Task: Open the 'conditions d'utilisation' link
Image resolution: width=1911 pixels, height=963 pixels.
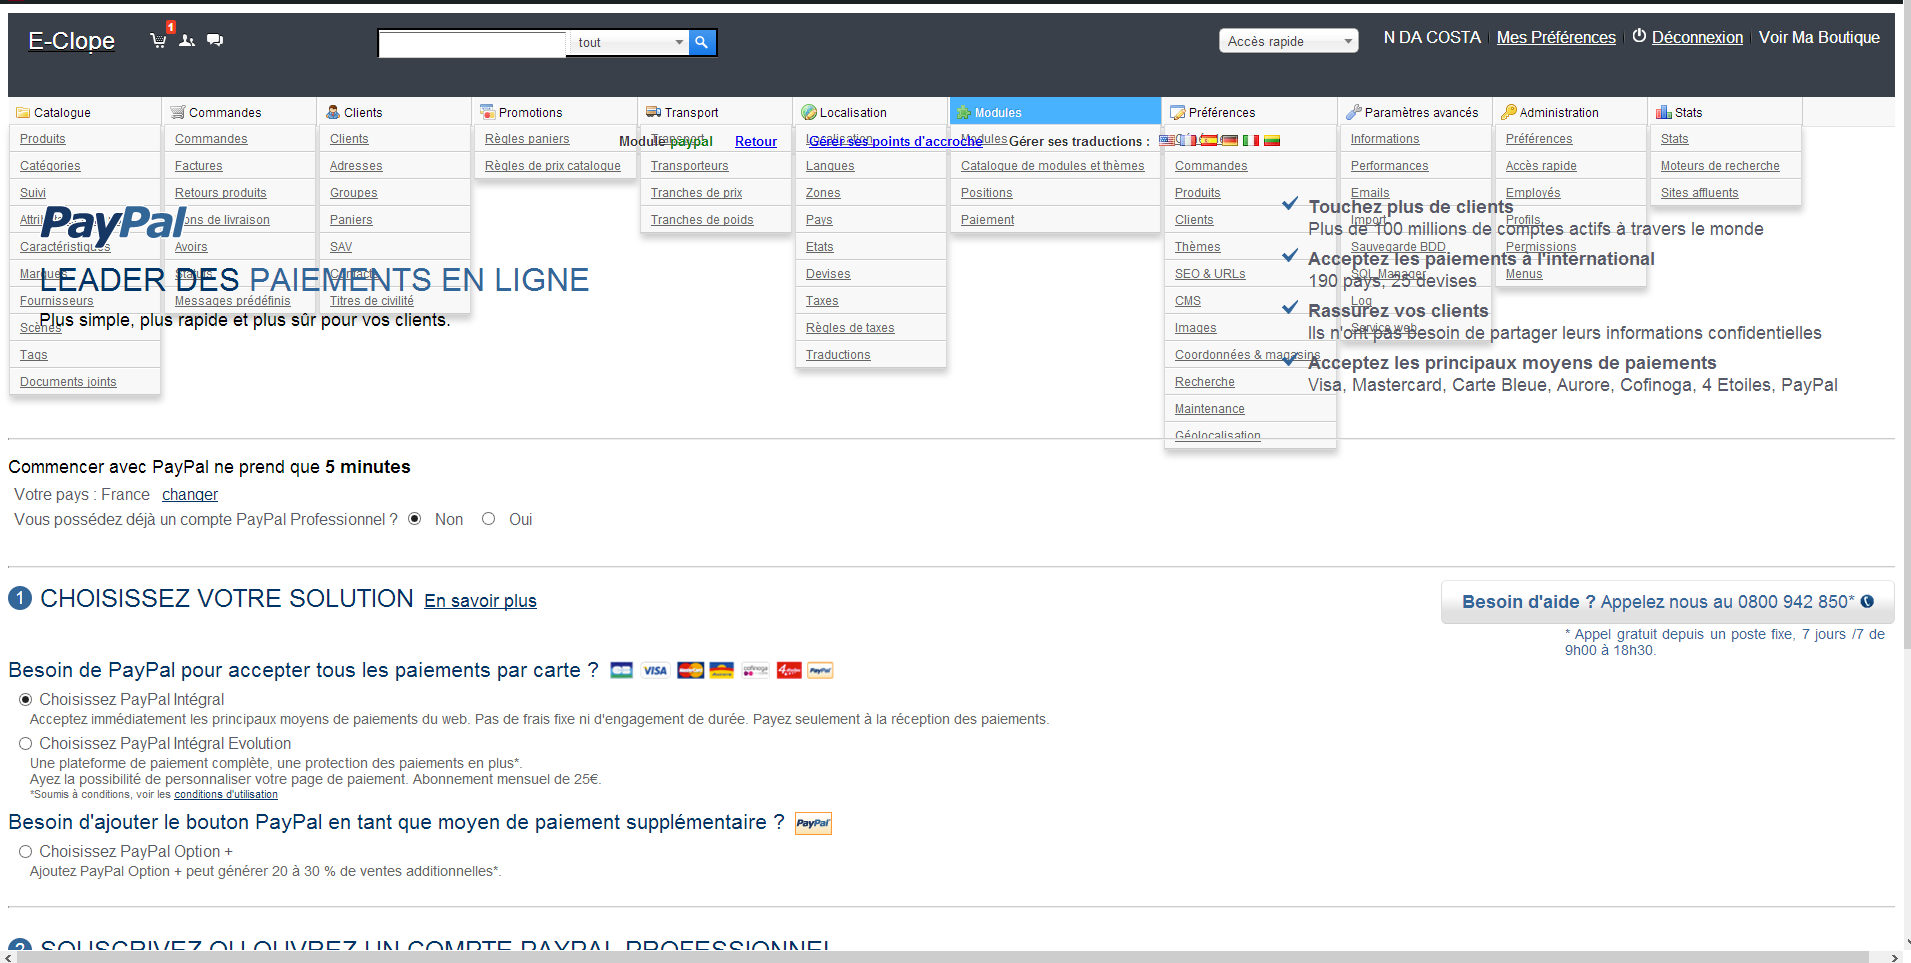Action: (x=226, y=795)
